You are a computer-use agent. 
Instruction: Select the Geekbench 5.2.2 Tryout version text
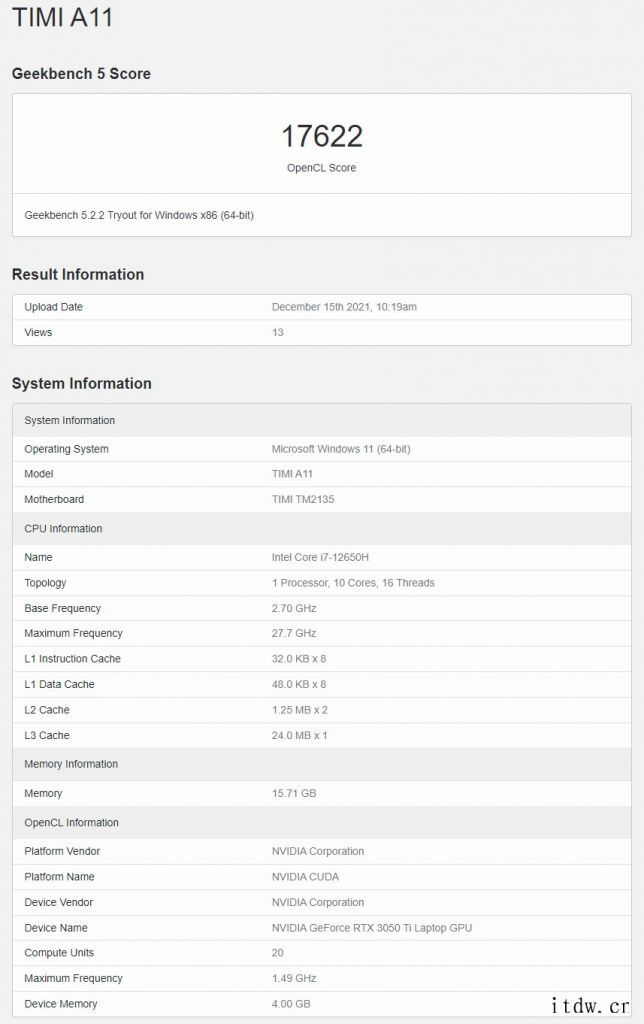coord(139,215)
